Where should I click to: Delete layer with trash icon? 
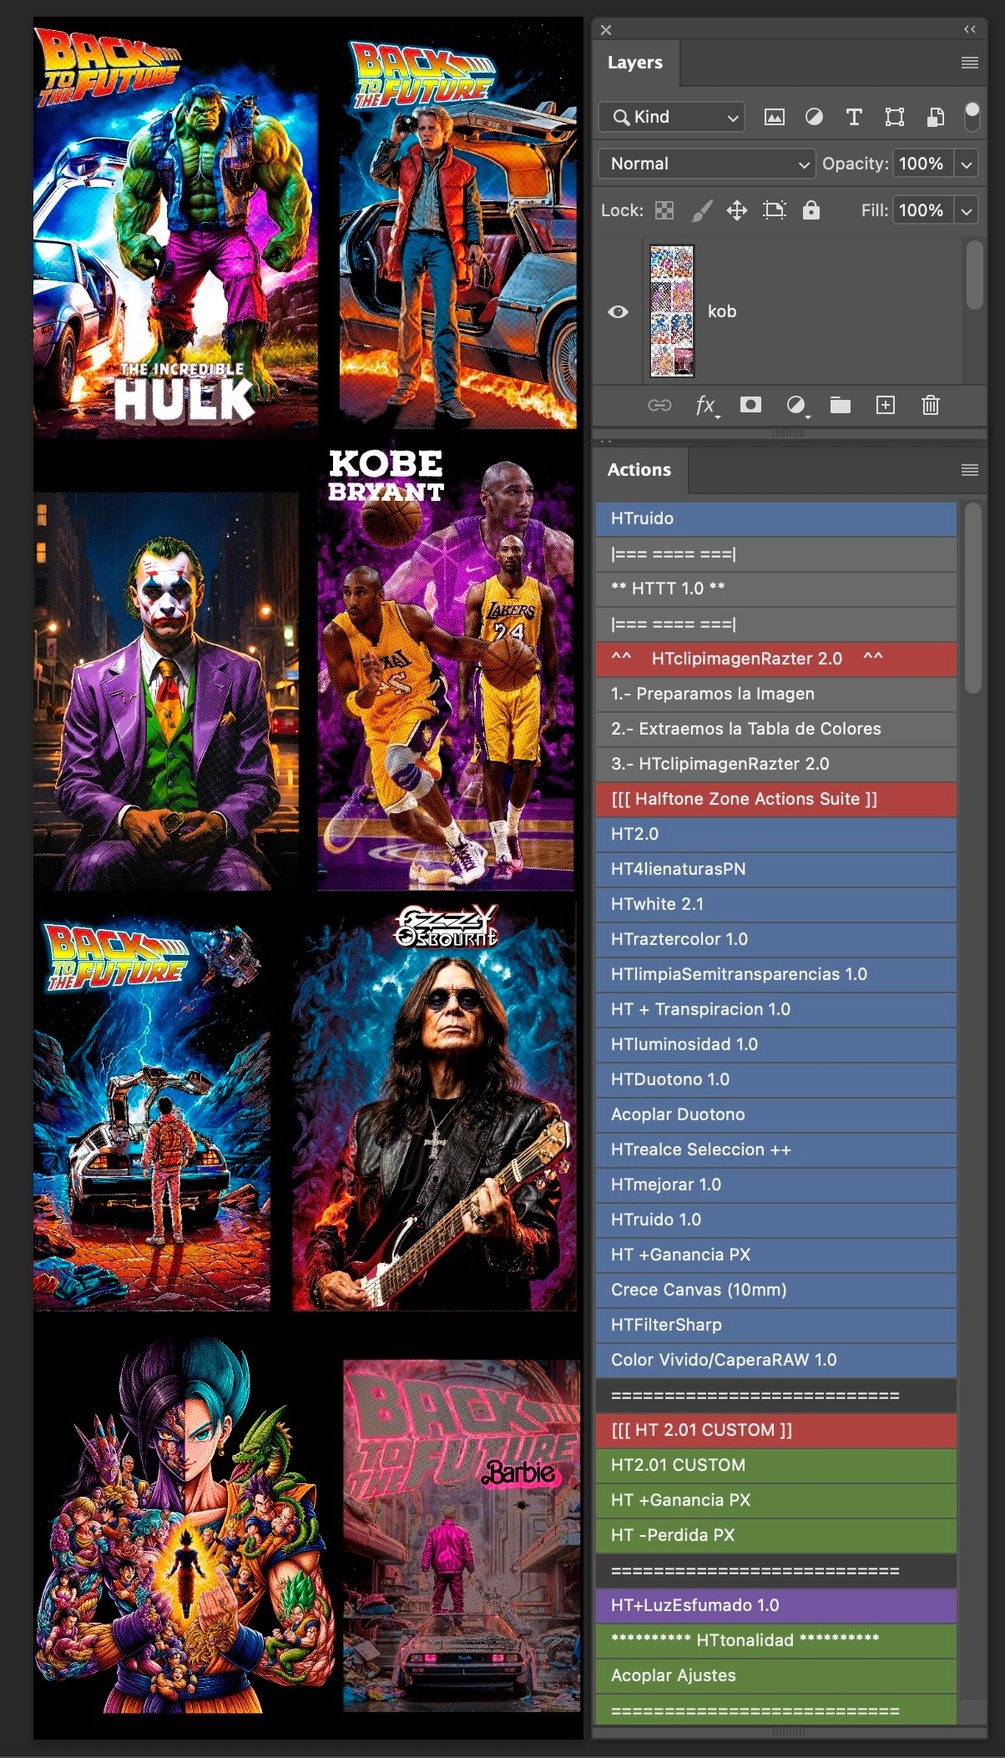pyautogui.click(x=930, y=405)
